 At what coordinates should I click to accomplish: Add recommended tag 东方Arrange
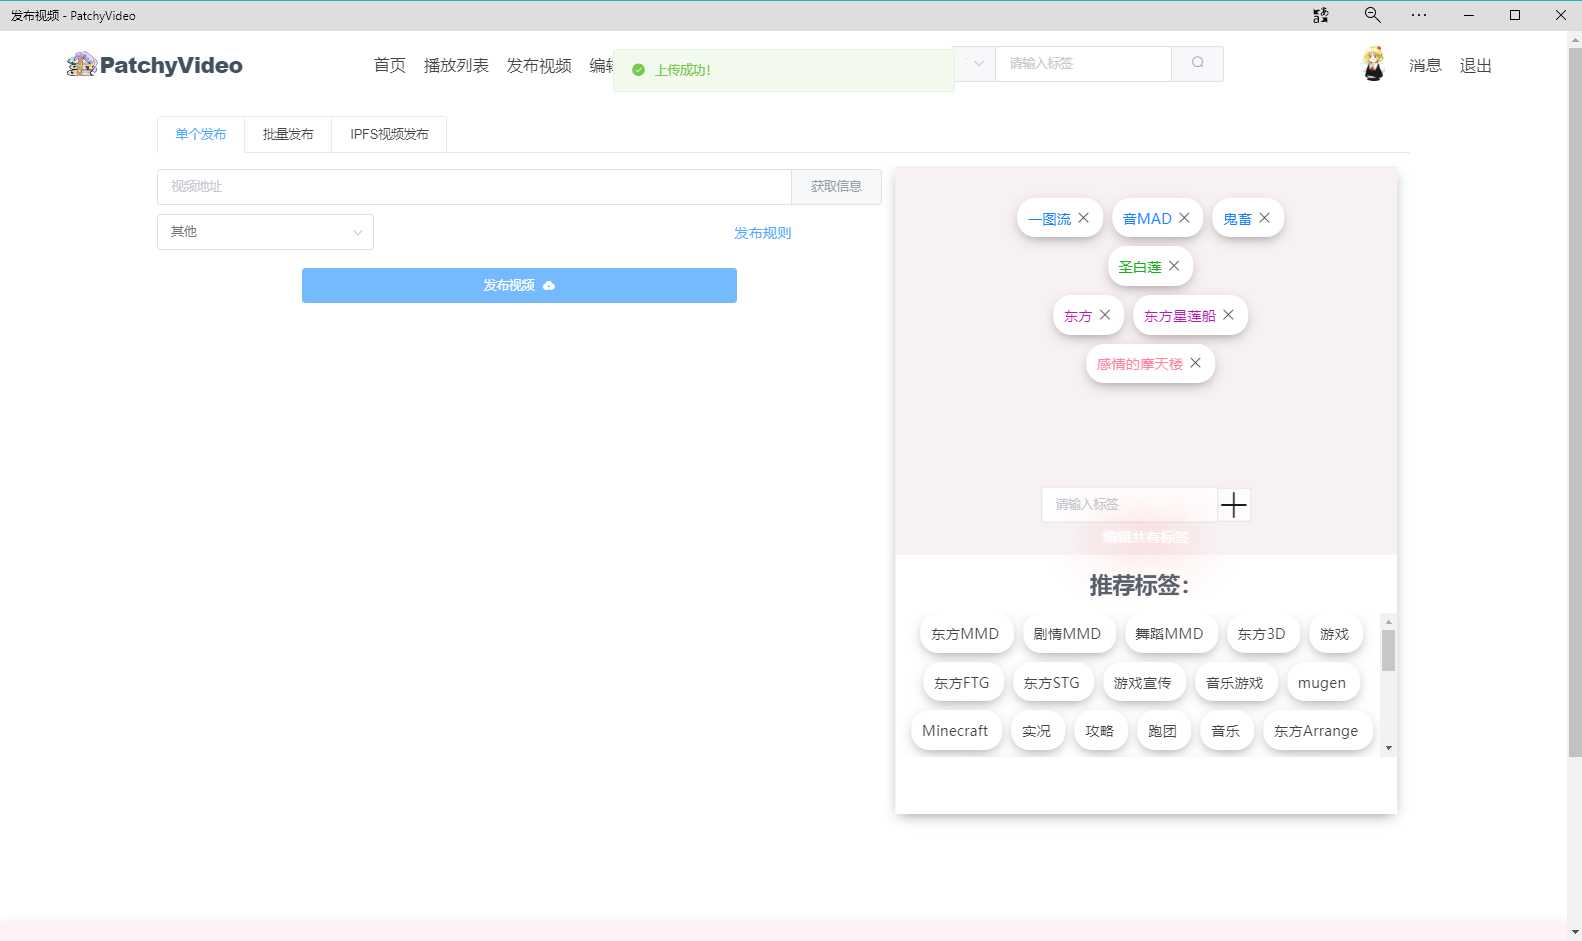[x=1316, y=731]
